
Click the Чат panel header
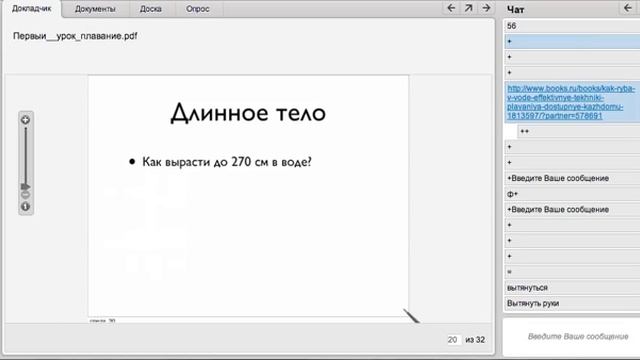516,9
